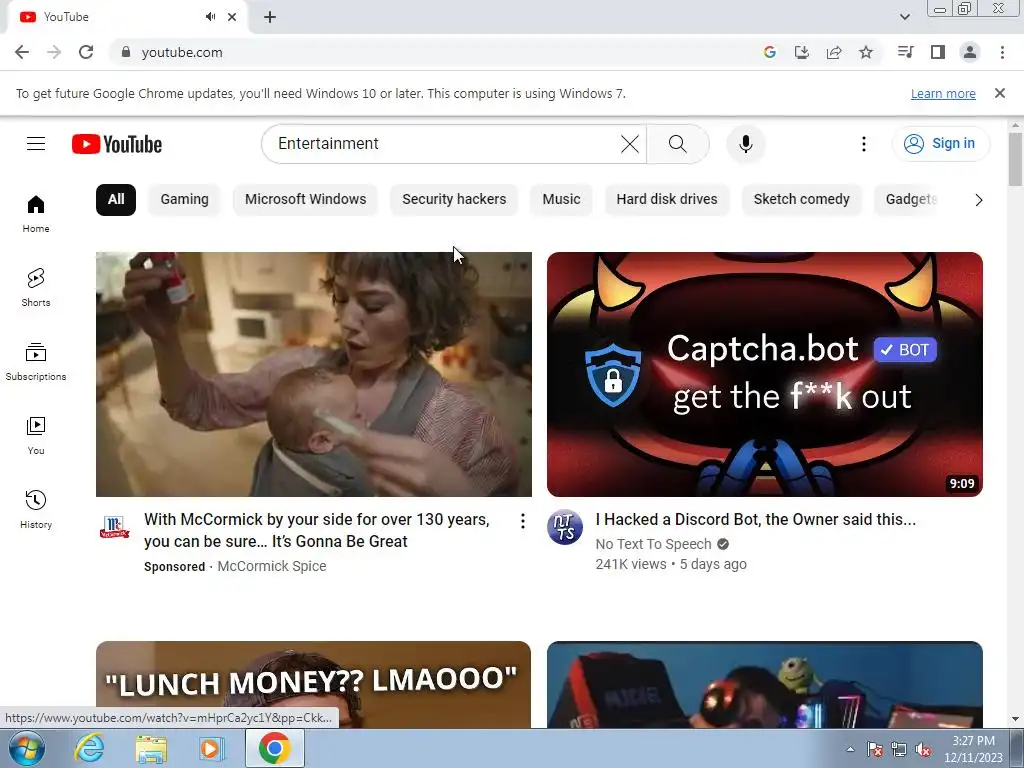Start voice search with microphone icon
The image size is (1024, 768).
746,144
